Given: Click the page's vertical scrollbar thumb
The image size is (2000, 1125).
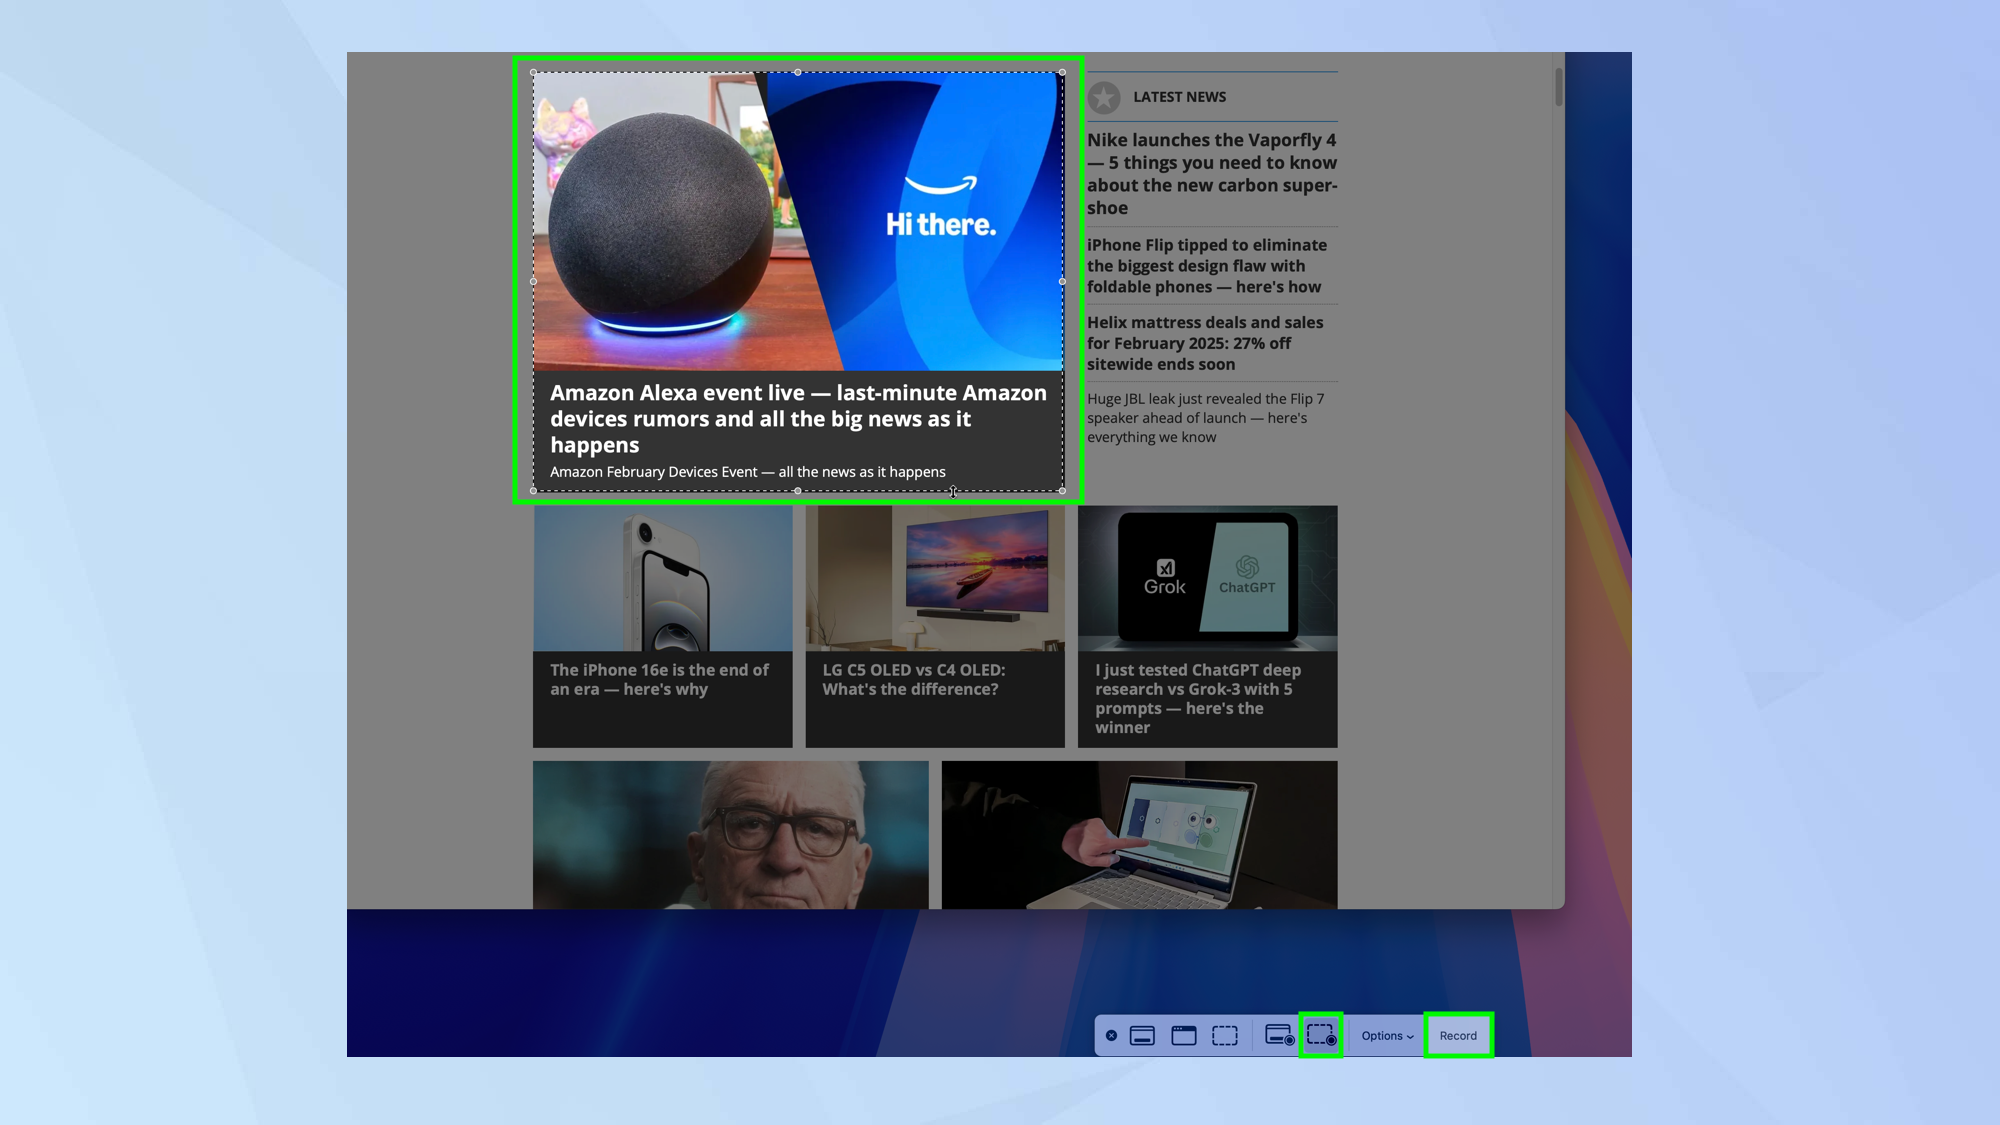Looking at the screenshot, I should coord(1558,87).
